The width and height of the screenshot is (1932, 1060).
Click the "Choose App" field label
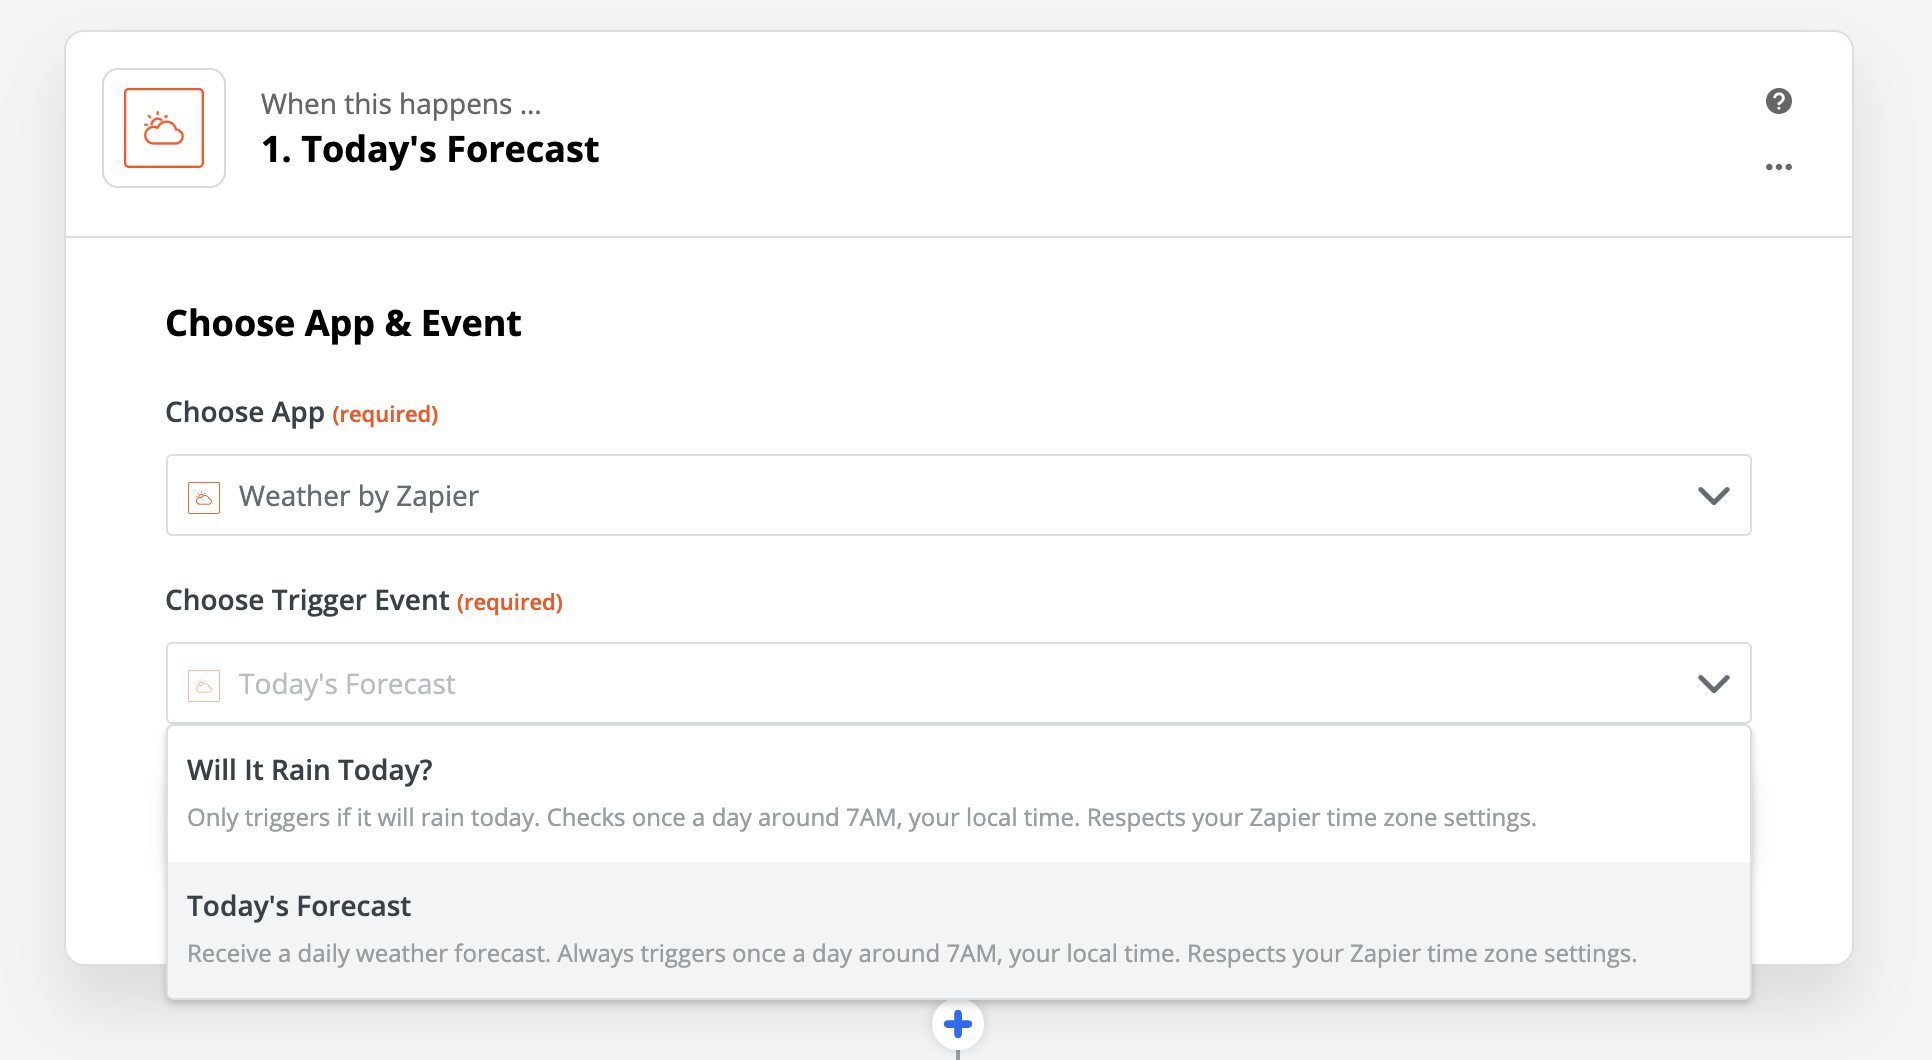pyautogui.click(x=245, y=412)
